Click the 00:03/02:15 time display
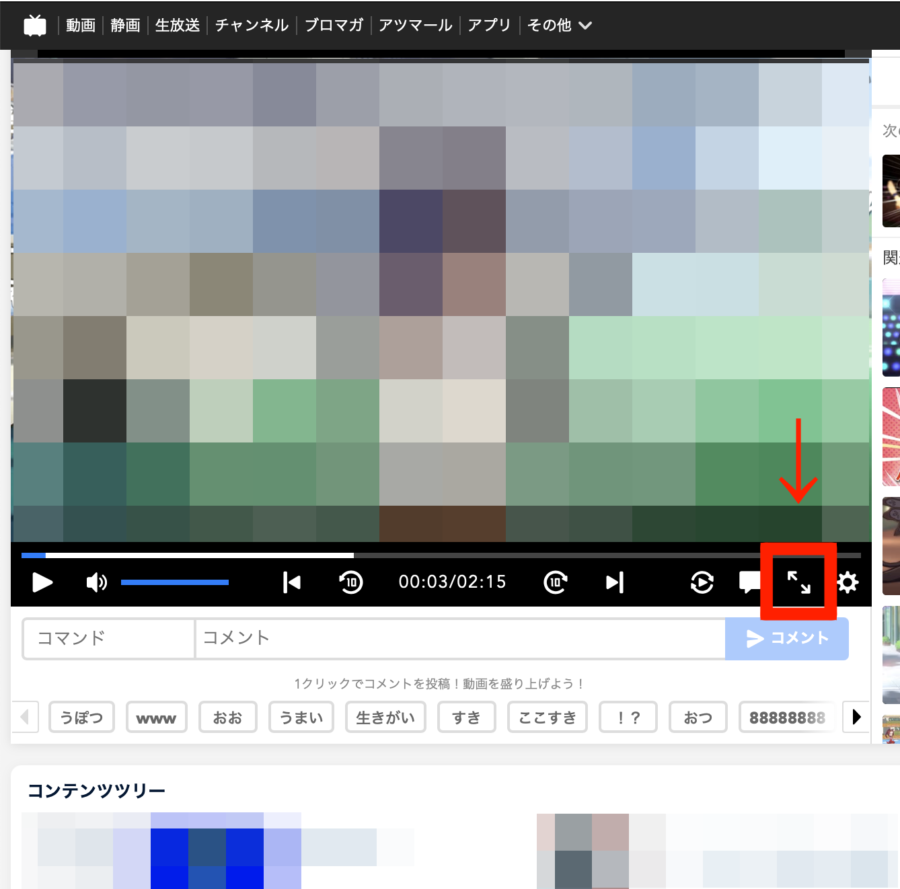 pyautogui.click(x=452, y=582)
